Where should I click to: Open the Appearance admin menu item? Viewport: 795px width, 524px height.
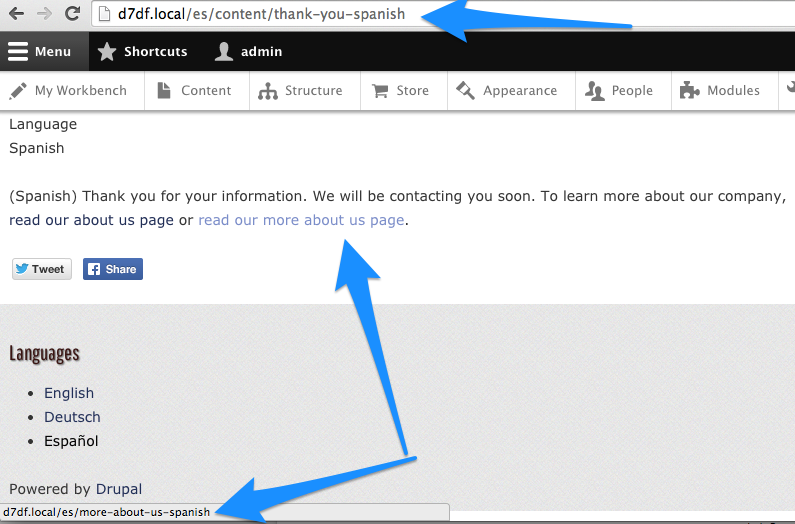[512, 91]
